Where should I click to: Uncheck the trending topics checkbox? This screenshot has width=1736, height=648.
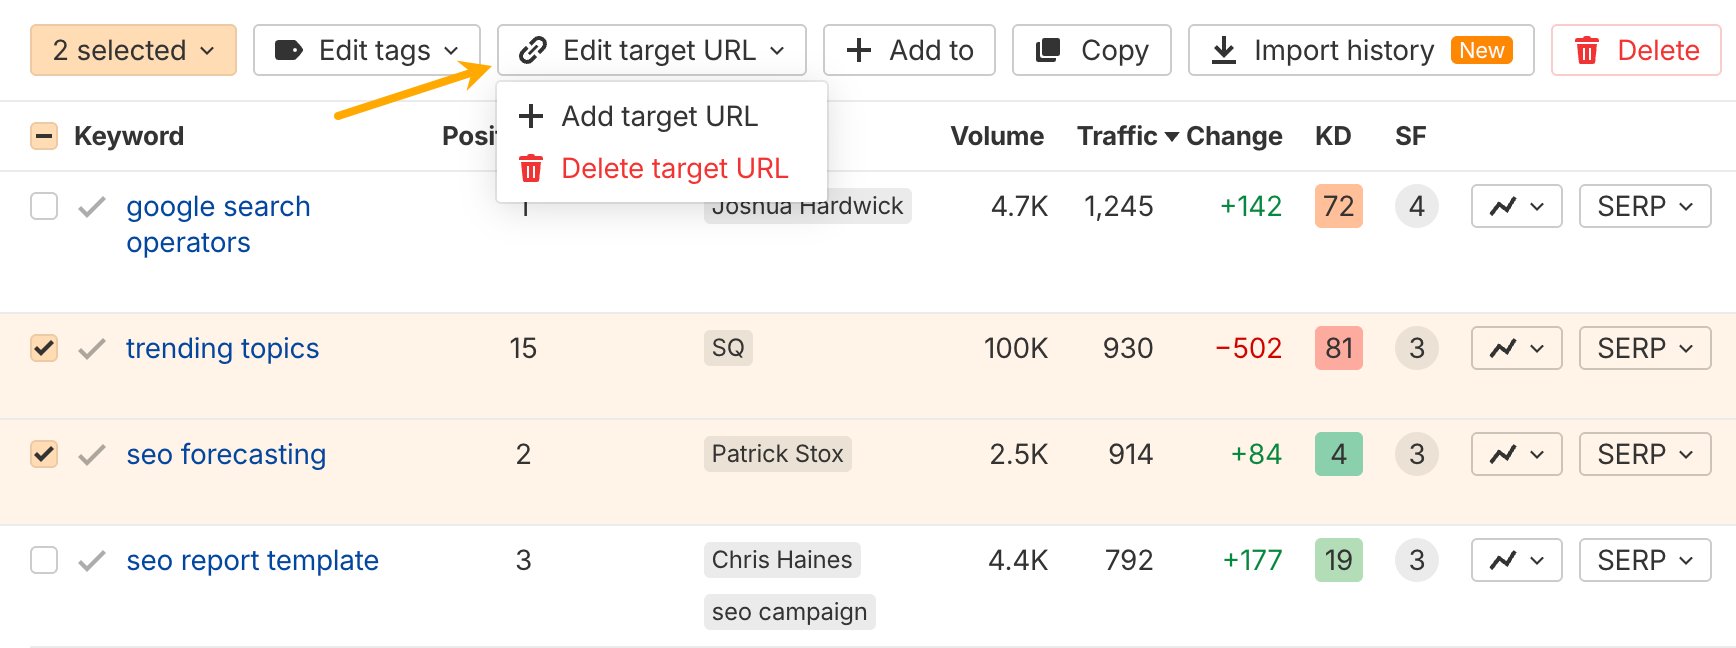pos(44,348)
